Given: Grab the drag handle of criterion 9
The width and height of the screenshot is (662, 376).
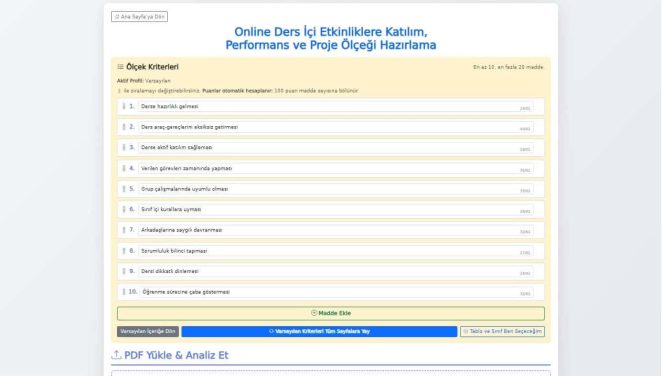Looking at the screenshot, I should [x=124, y=271].
